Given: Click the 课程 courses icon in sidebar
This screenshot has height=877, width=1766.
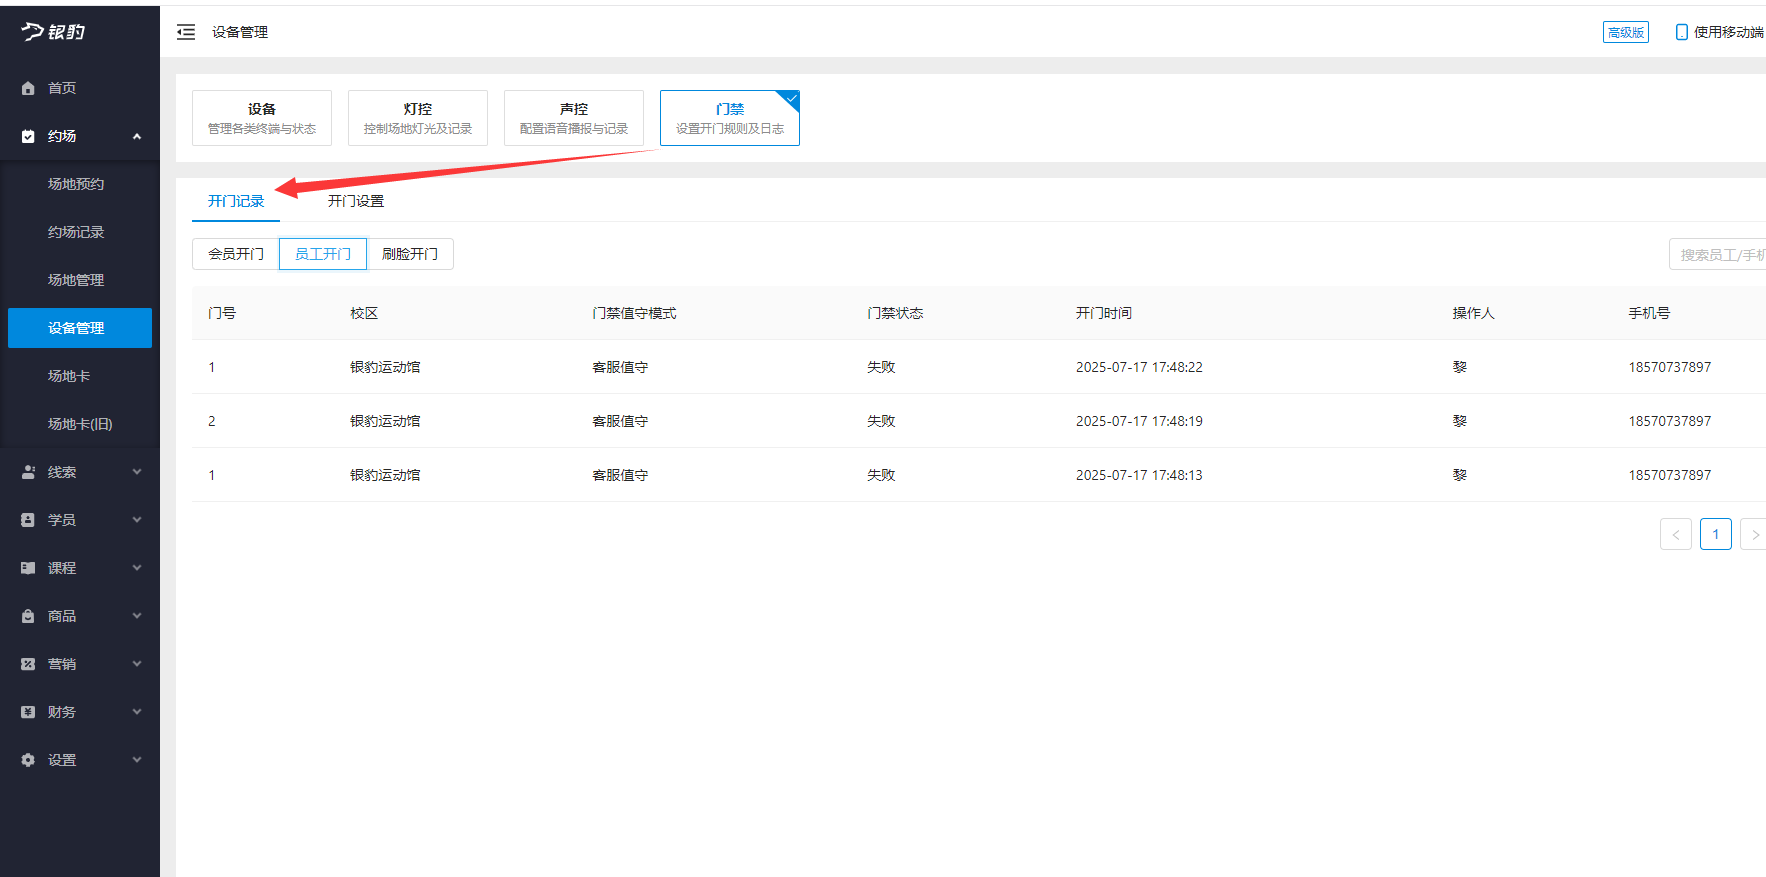Looking at the screenshot, I should pos(28,568).
